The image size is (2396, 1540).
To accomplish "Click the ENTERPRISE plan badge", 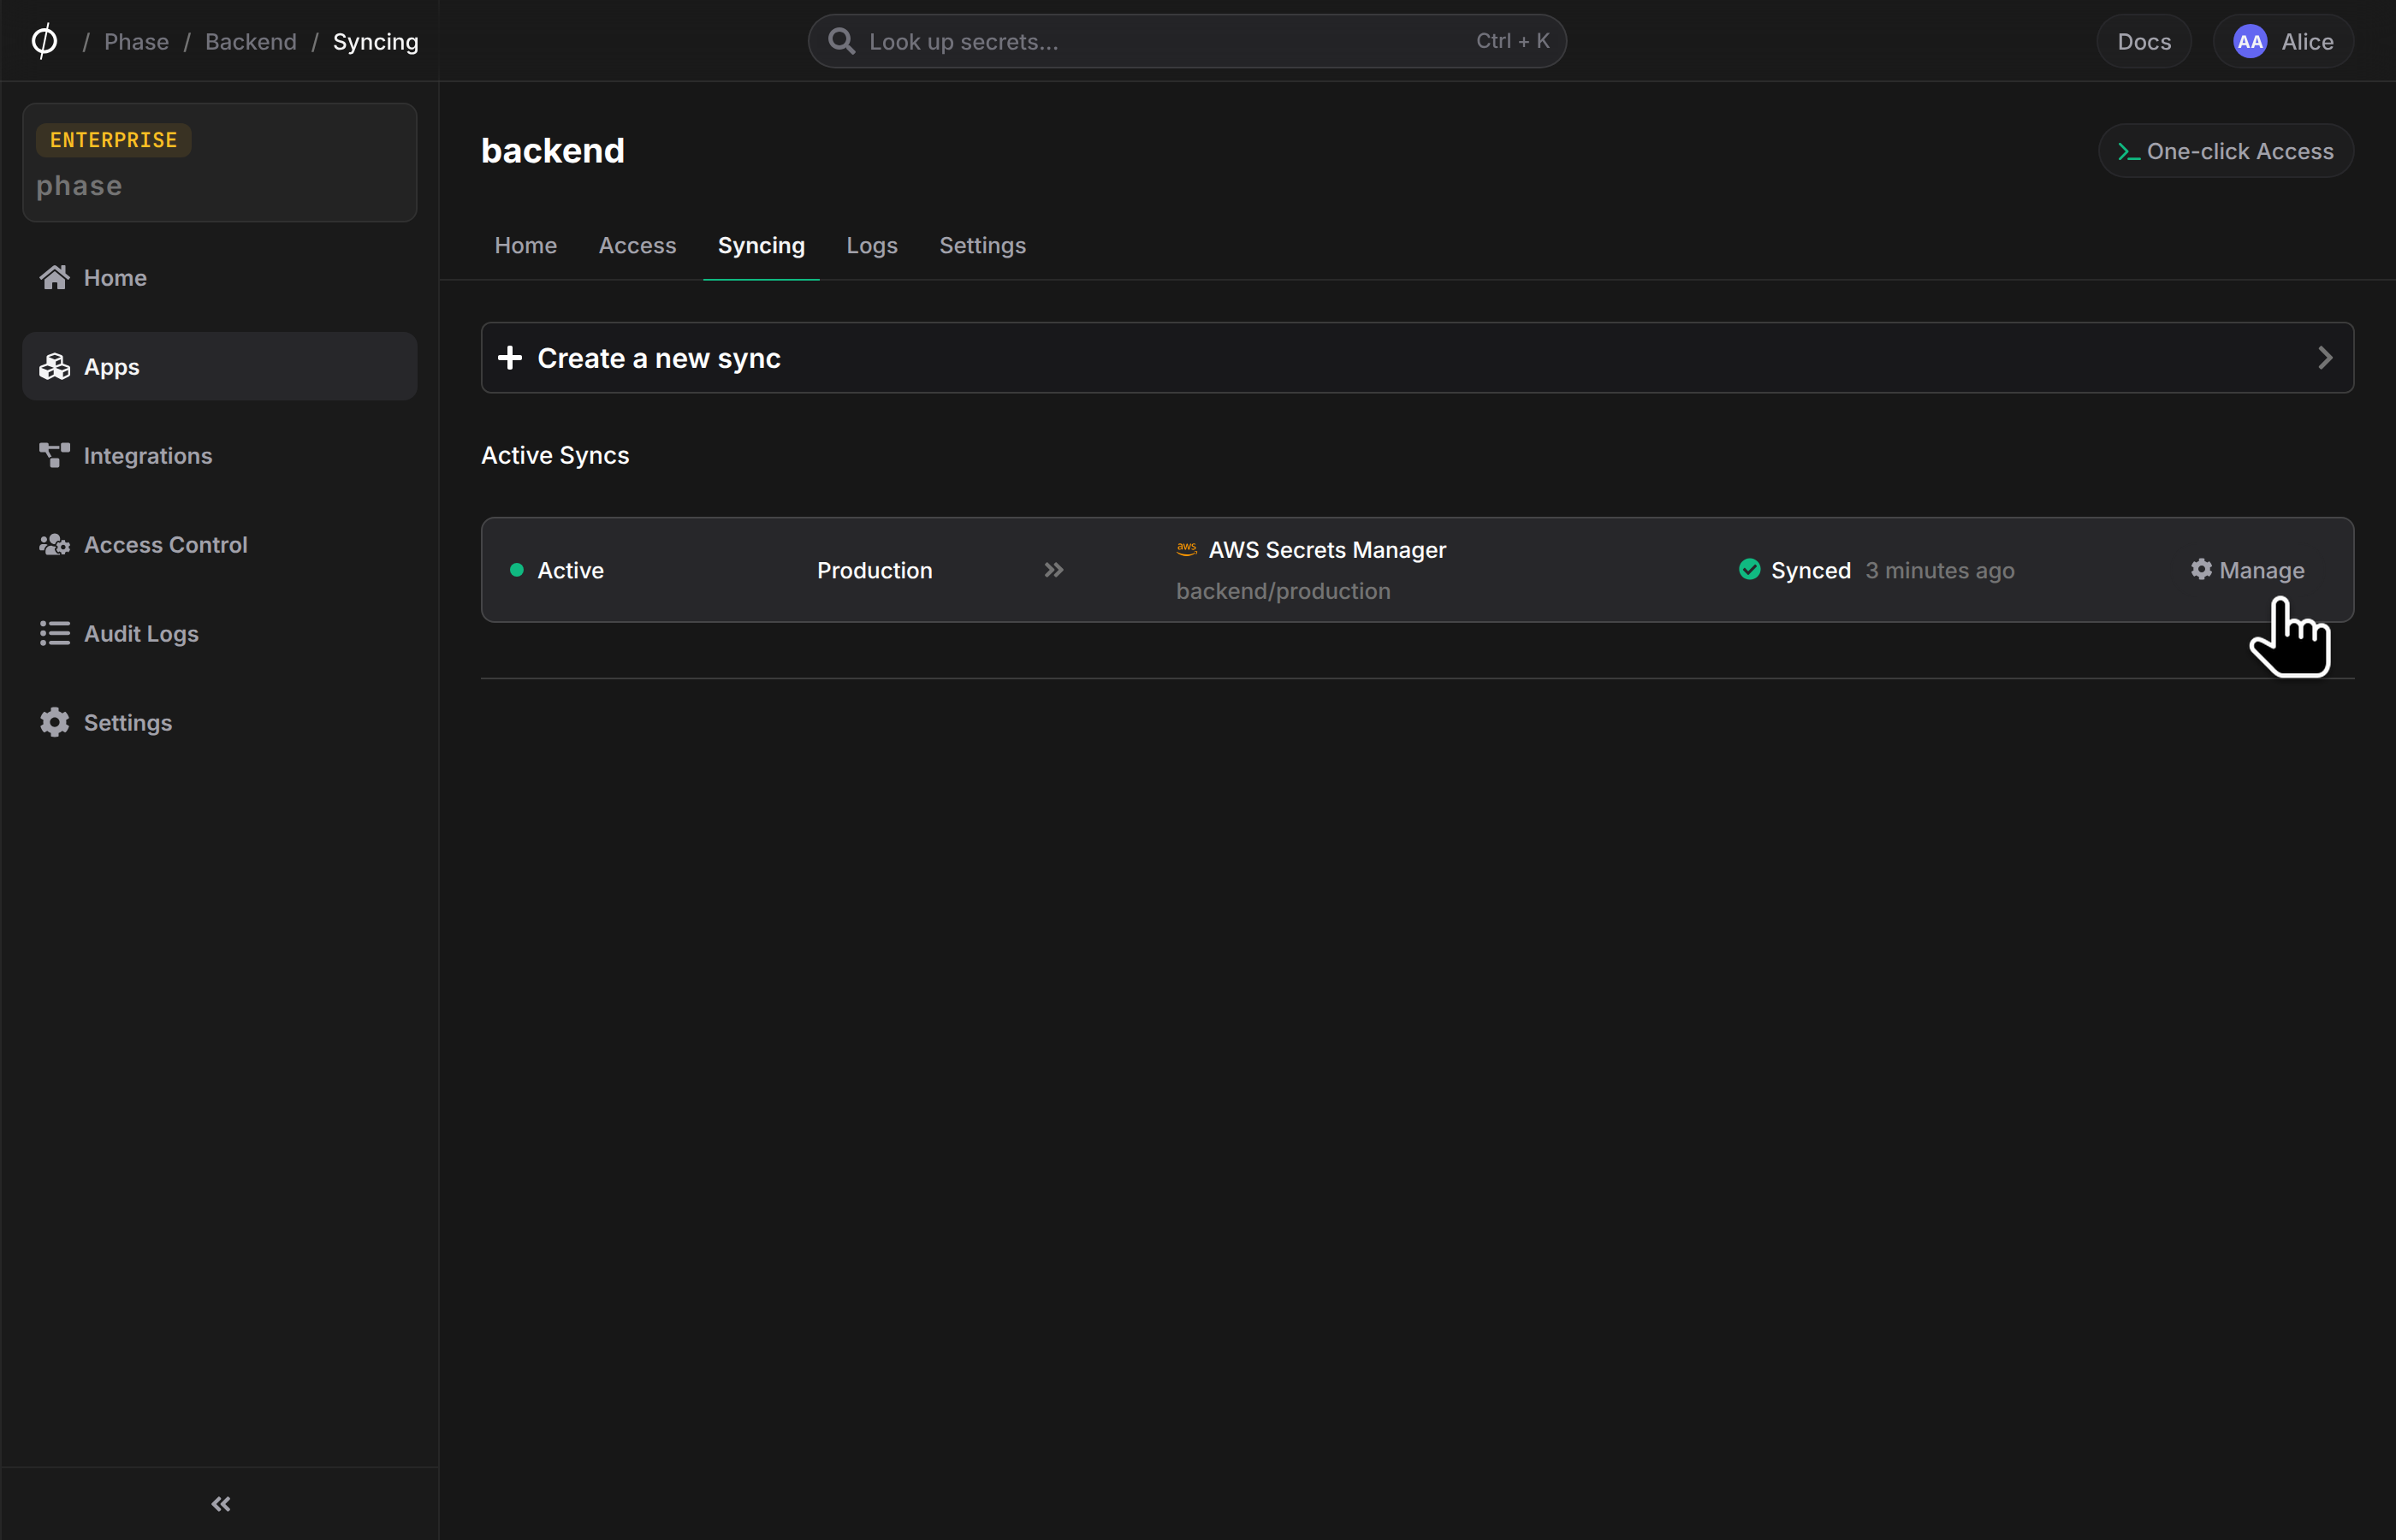I will (x=114, y=140).
